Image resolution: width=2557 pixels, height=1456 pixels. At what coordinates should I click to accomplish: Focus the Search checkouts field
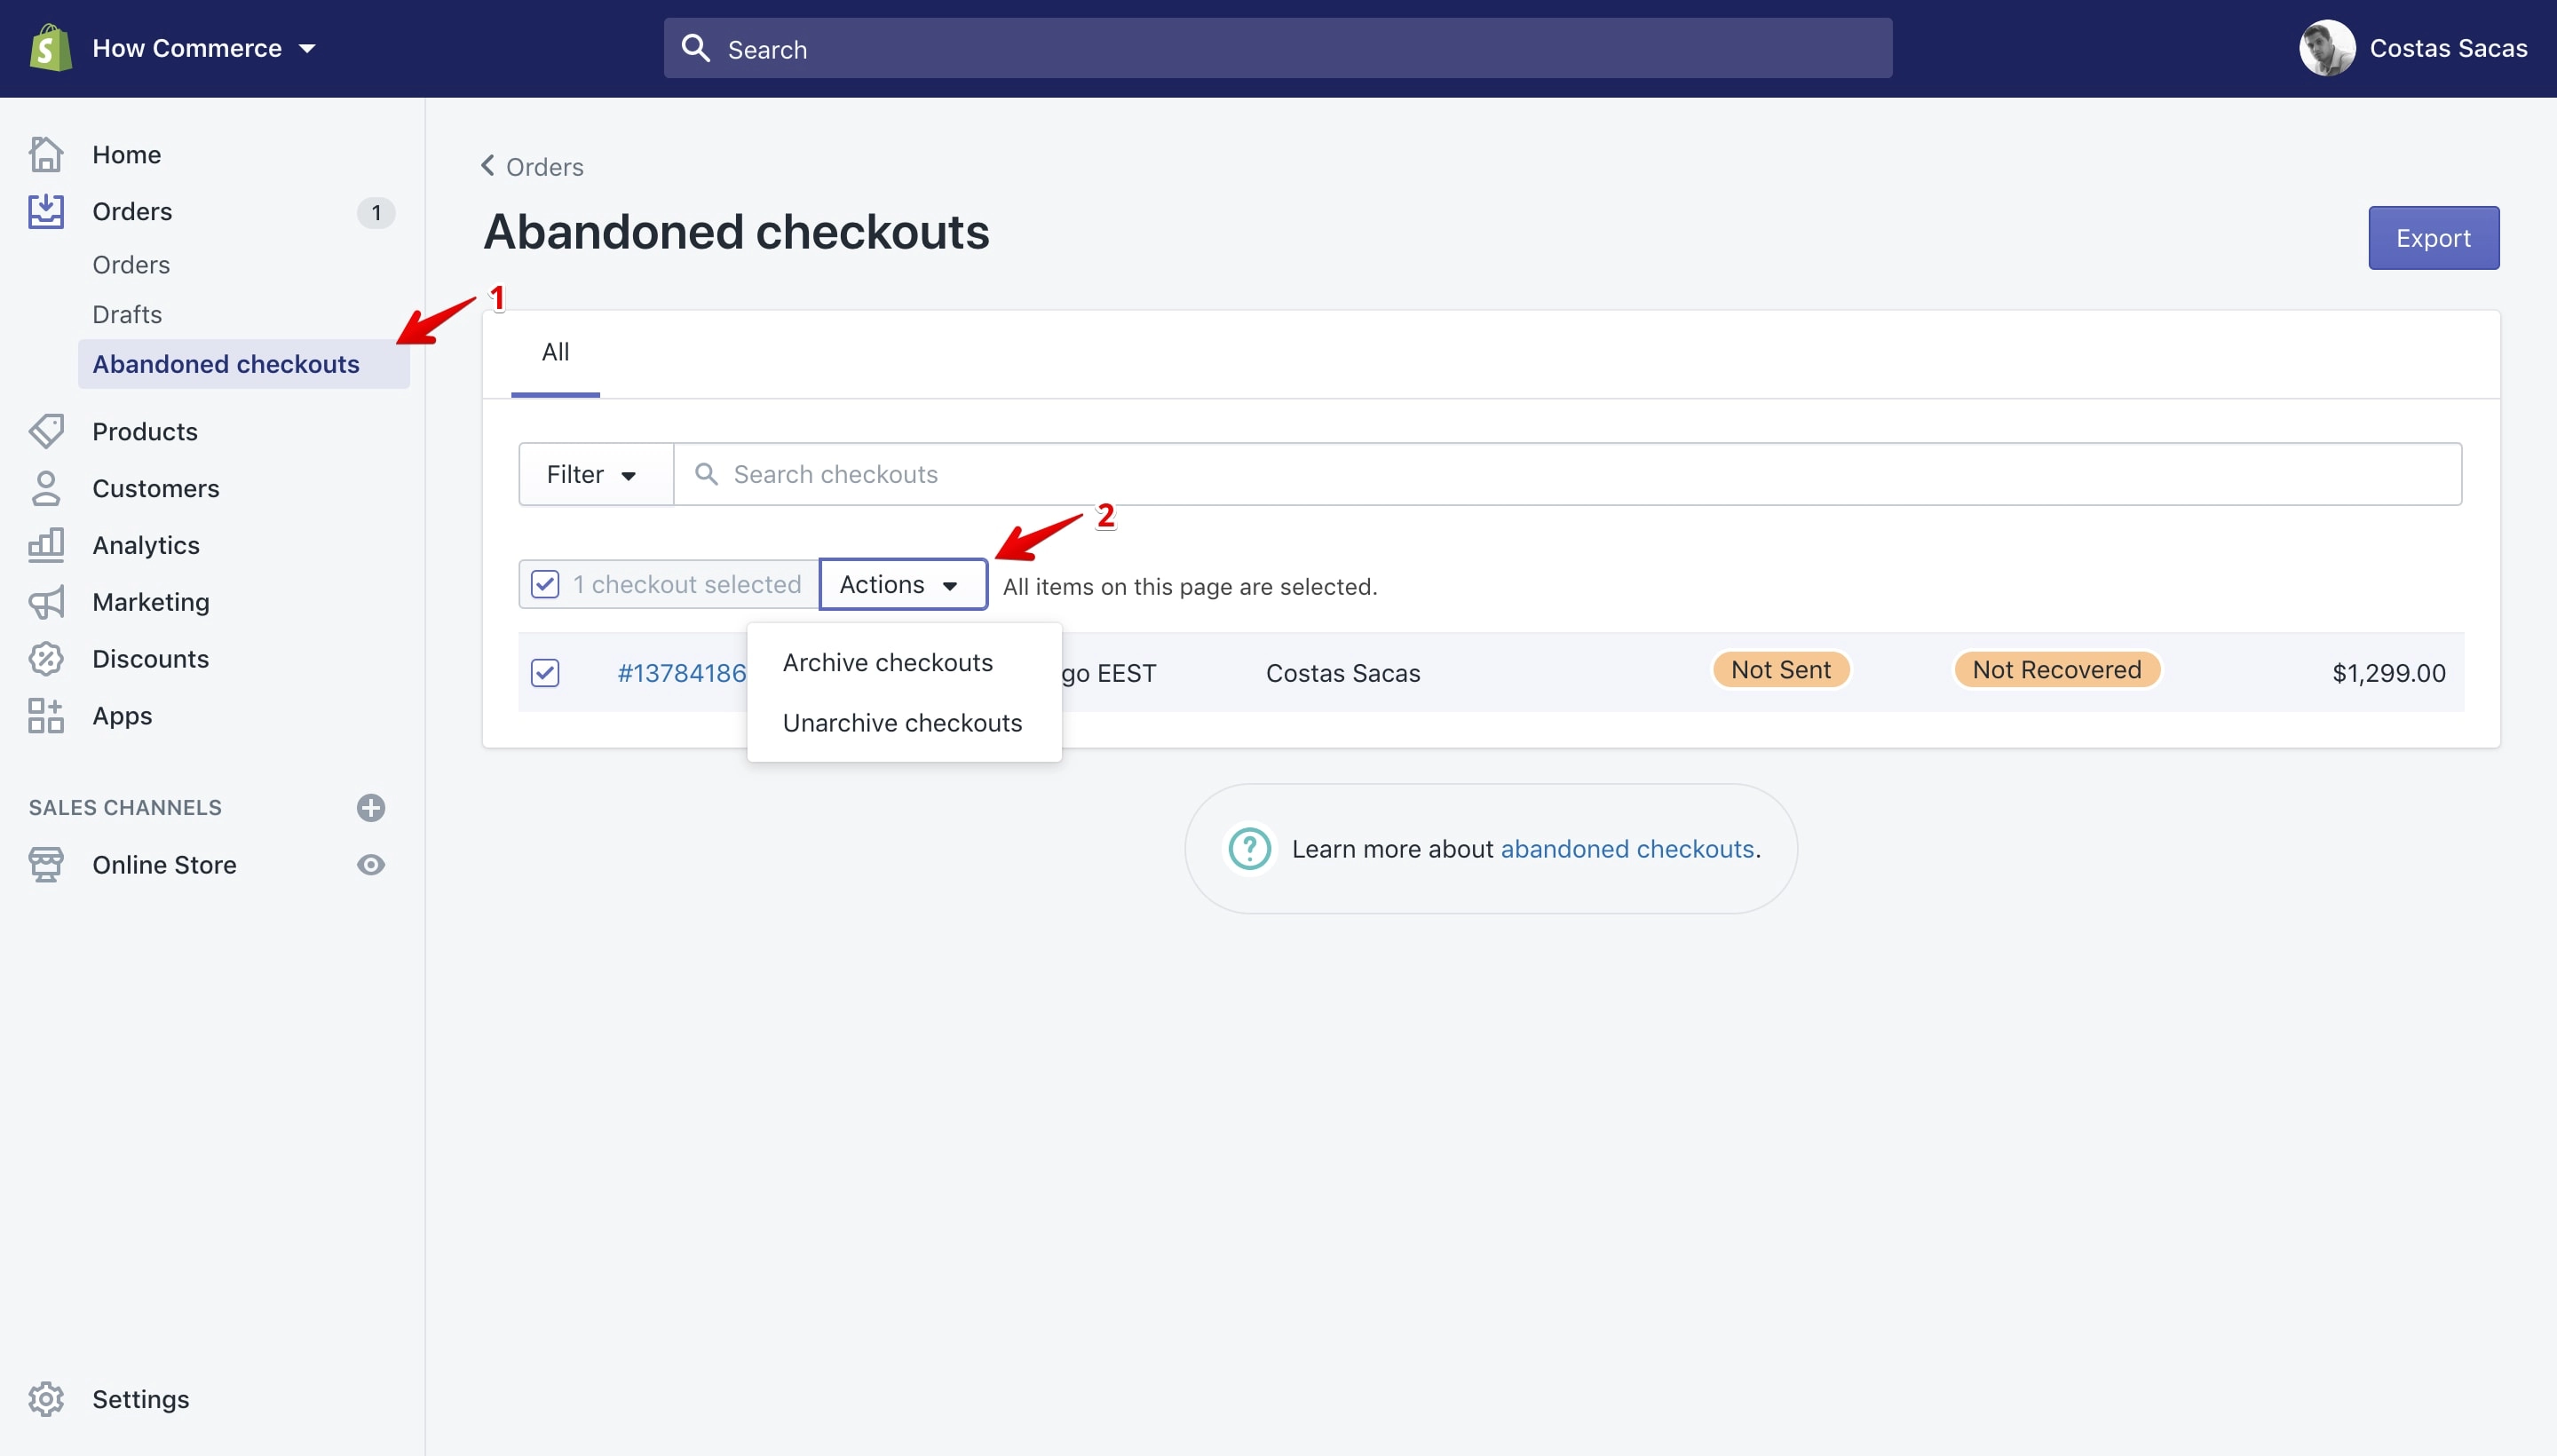coord(1567,474)
